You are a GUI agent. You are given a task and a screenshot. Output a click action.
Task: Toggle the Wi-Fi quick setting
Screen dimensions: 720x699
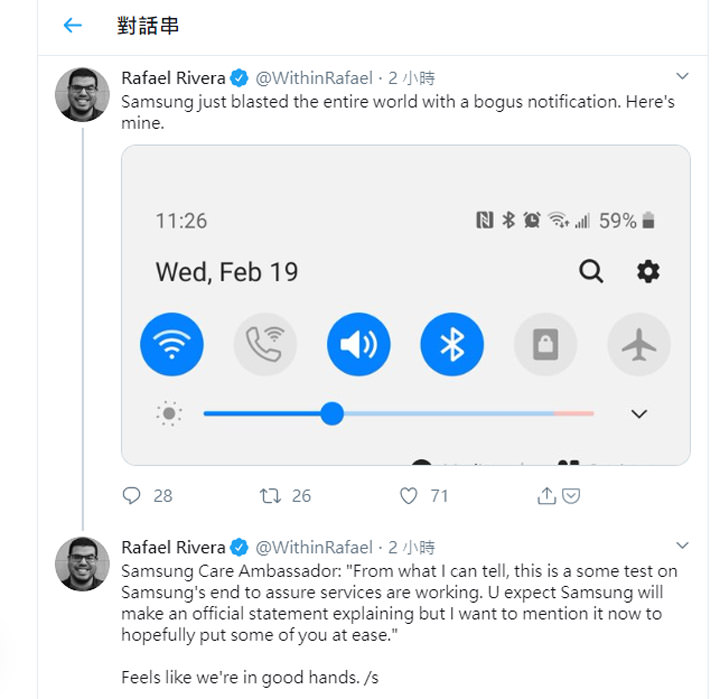tap(172, 345)
